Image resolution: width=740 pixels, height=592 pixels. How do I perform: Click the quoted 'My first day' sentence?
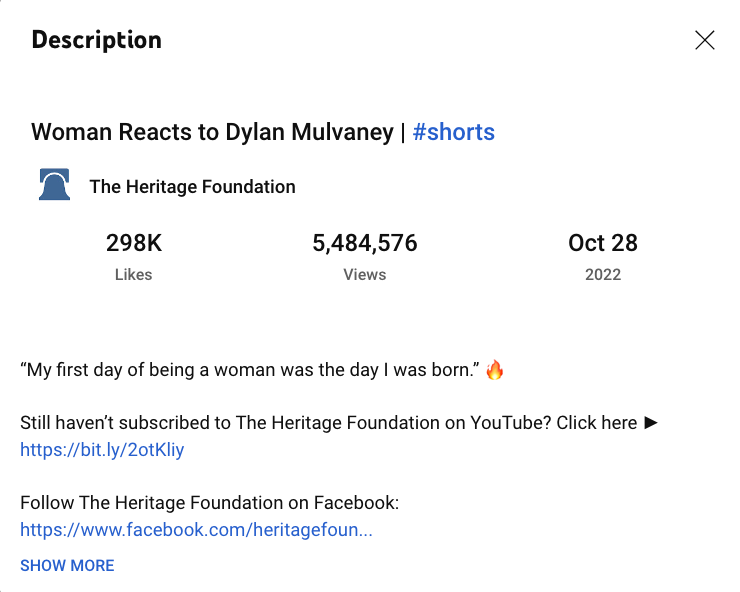[x=250, y=371]
